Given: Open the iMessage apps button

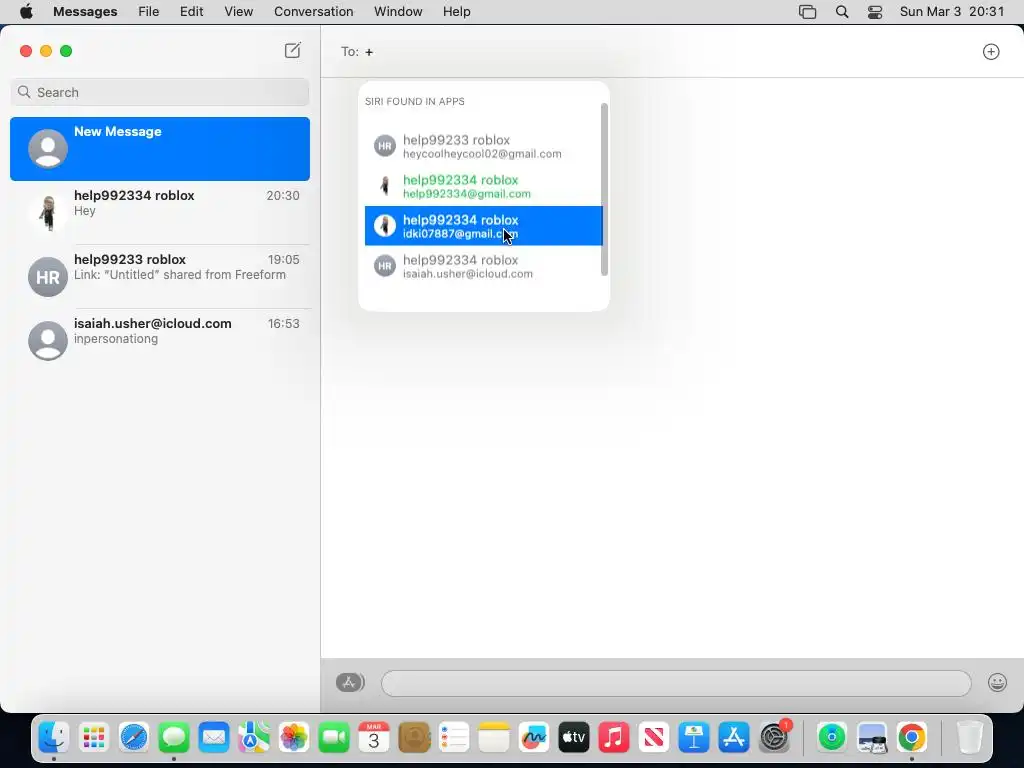Looking at the screenshot, I should [350, 682].
